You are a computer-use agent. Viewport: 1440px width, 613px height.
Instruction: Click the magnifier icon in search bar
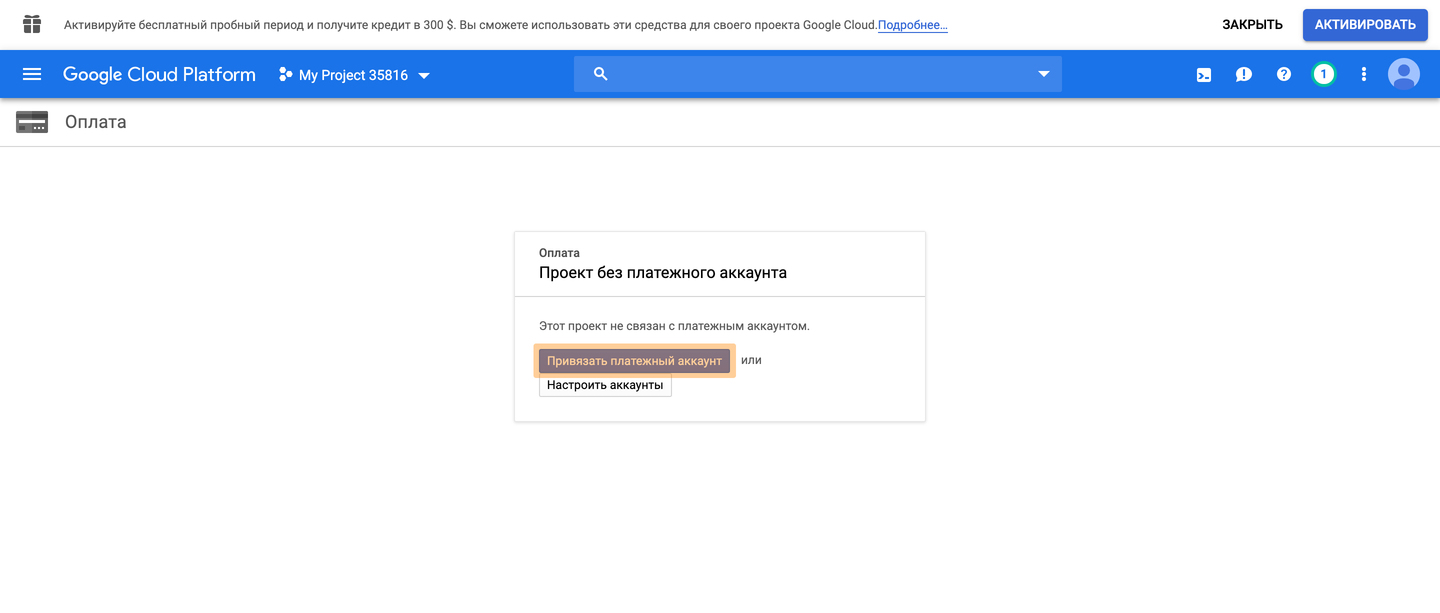coord(600,74)
